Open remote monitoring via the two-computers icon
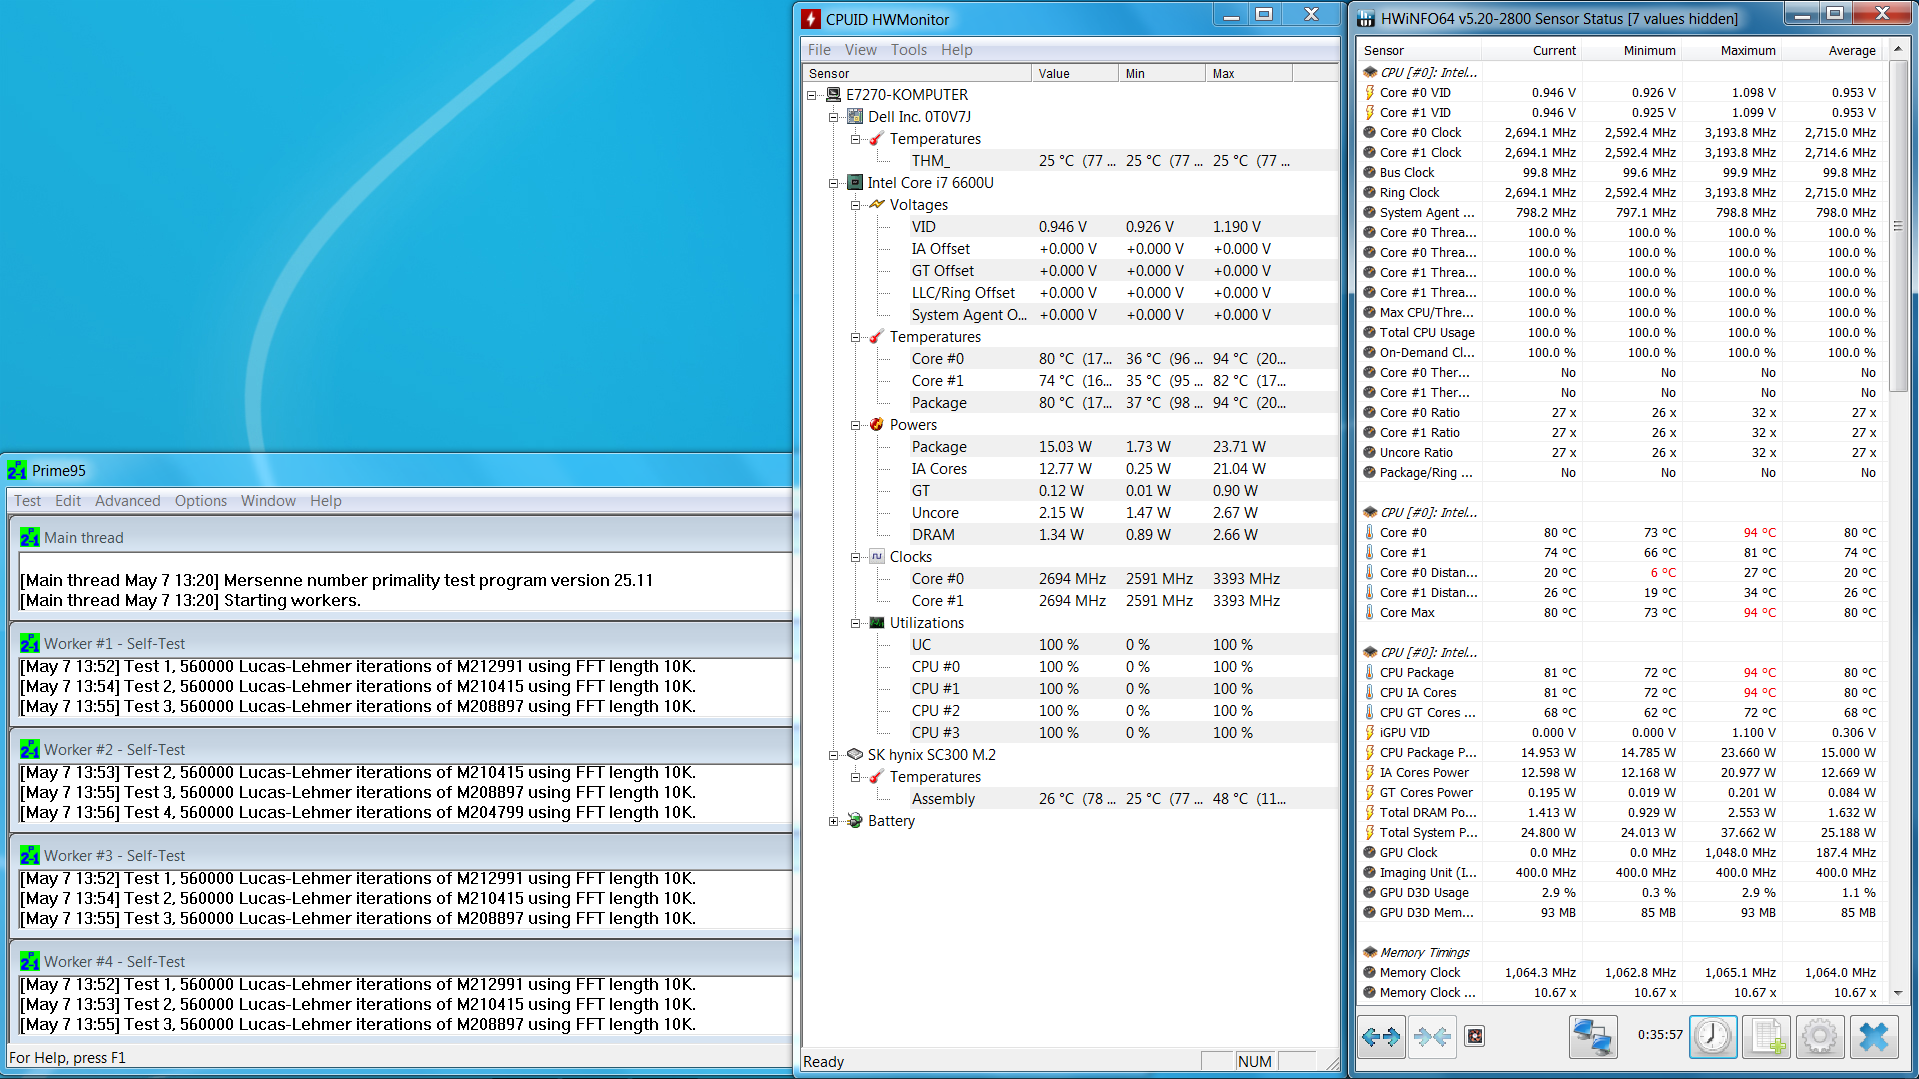 point(1592,1037)
